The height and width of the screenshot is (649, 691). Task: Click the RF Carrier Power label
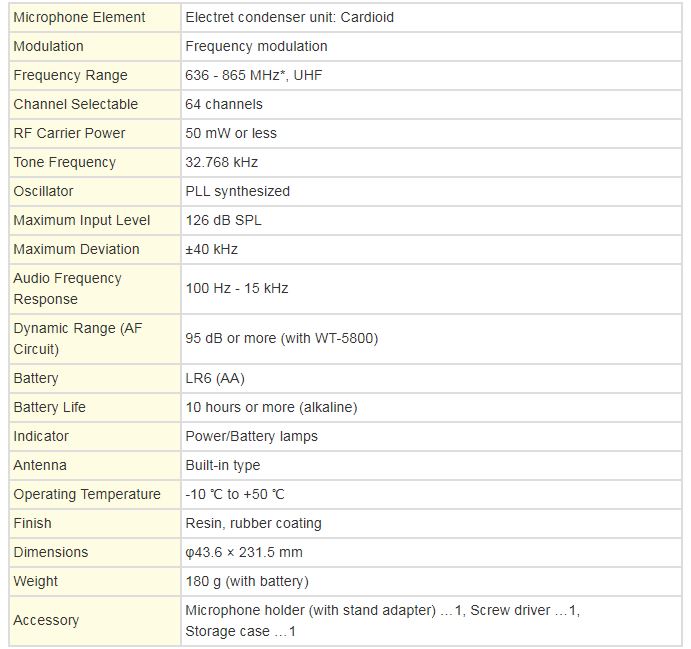(x=69, y=133)
